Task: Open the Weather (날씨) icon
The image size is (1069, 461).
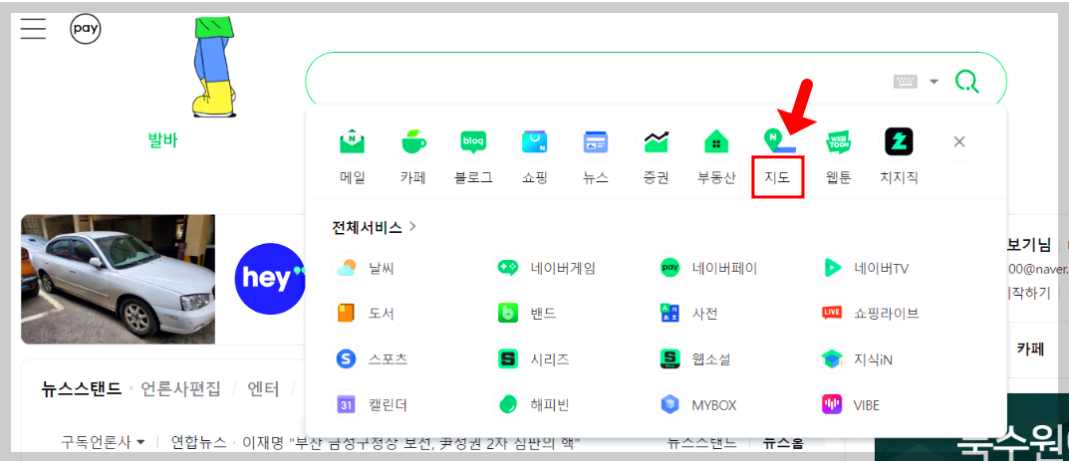Action: (x=346, y=268)
